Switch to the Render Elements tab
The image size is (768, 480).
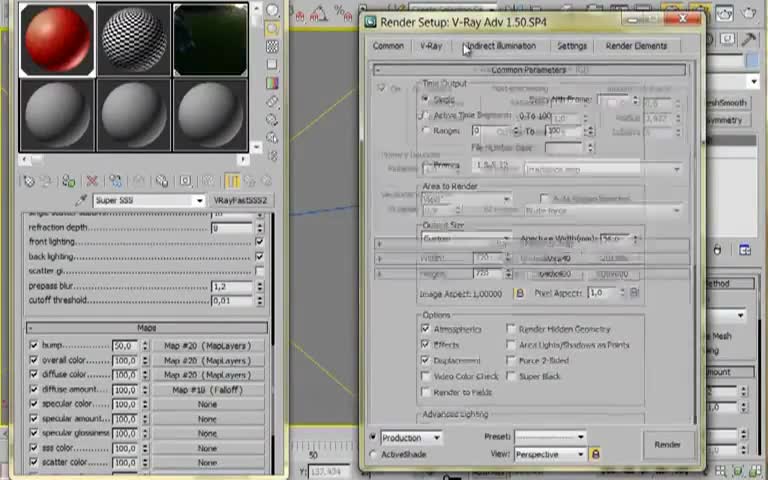(x=636, y=46)
